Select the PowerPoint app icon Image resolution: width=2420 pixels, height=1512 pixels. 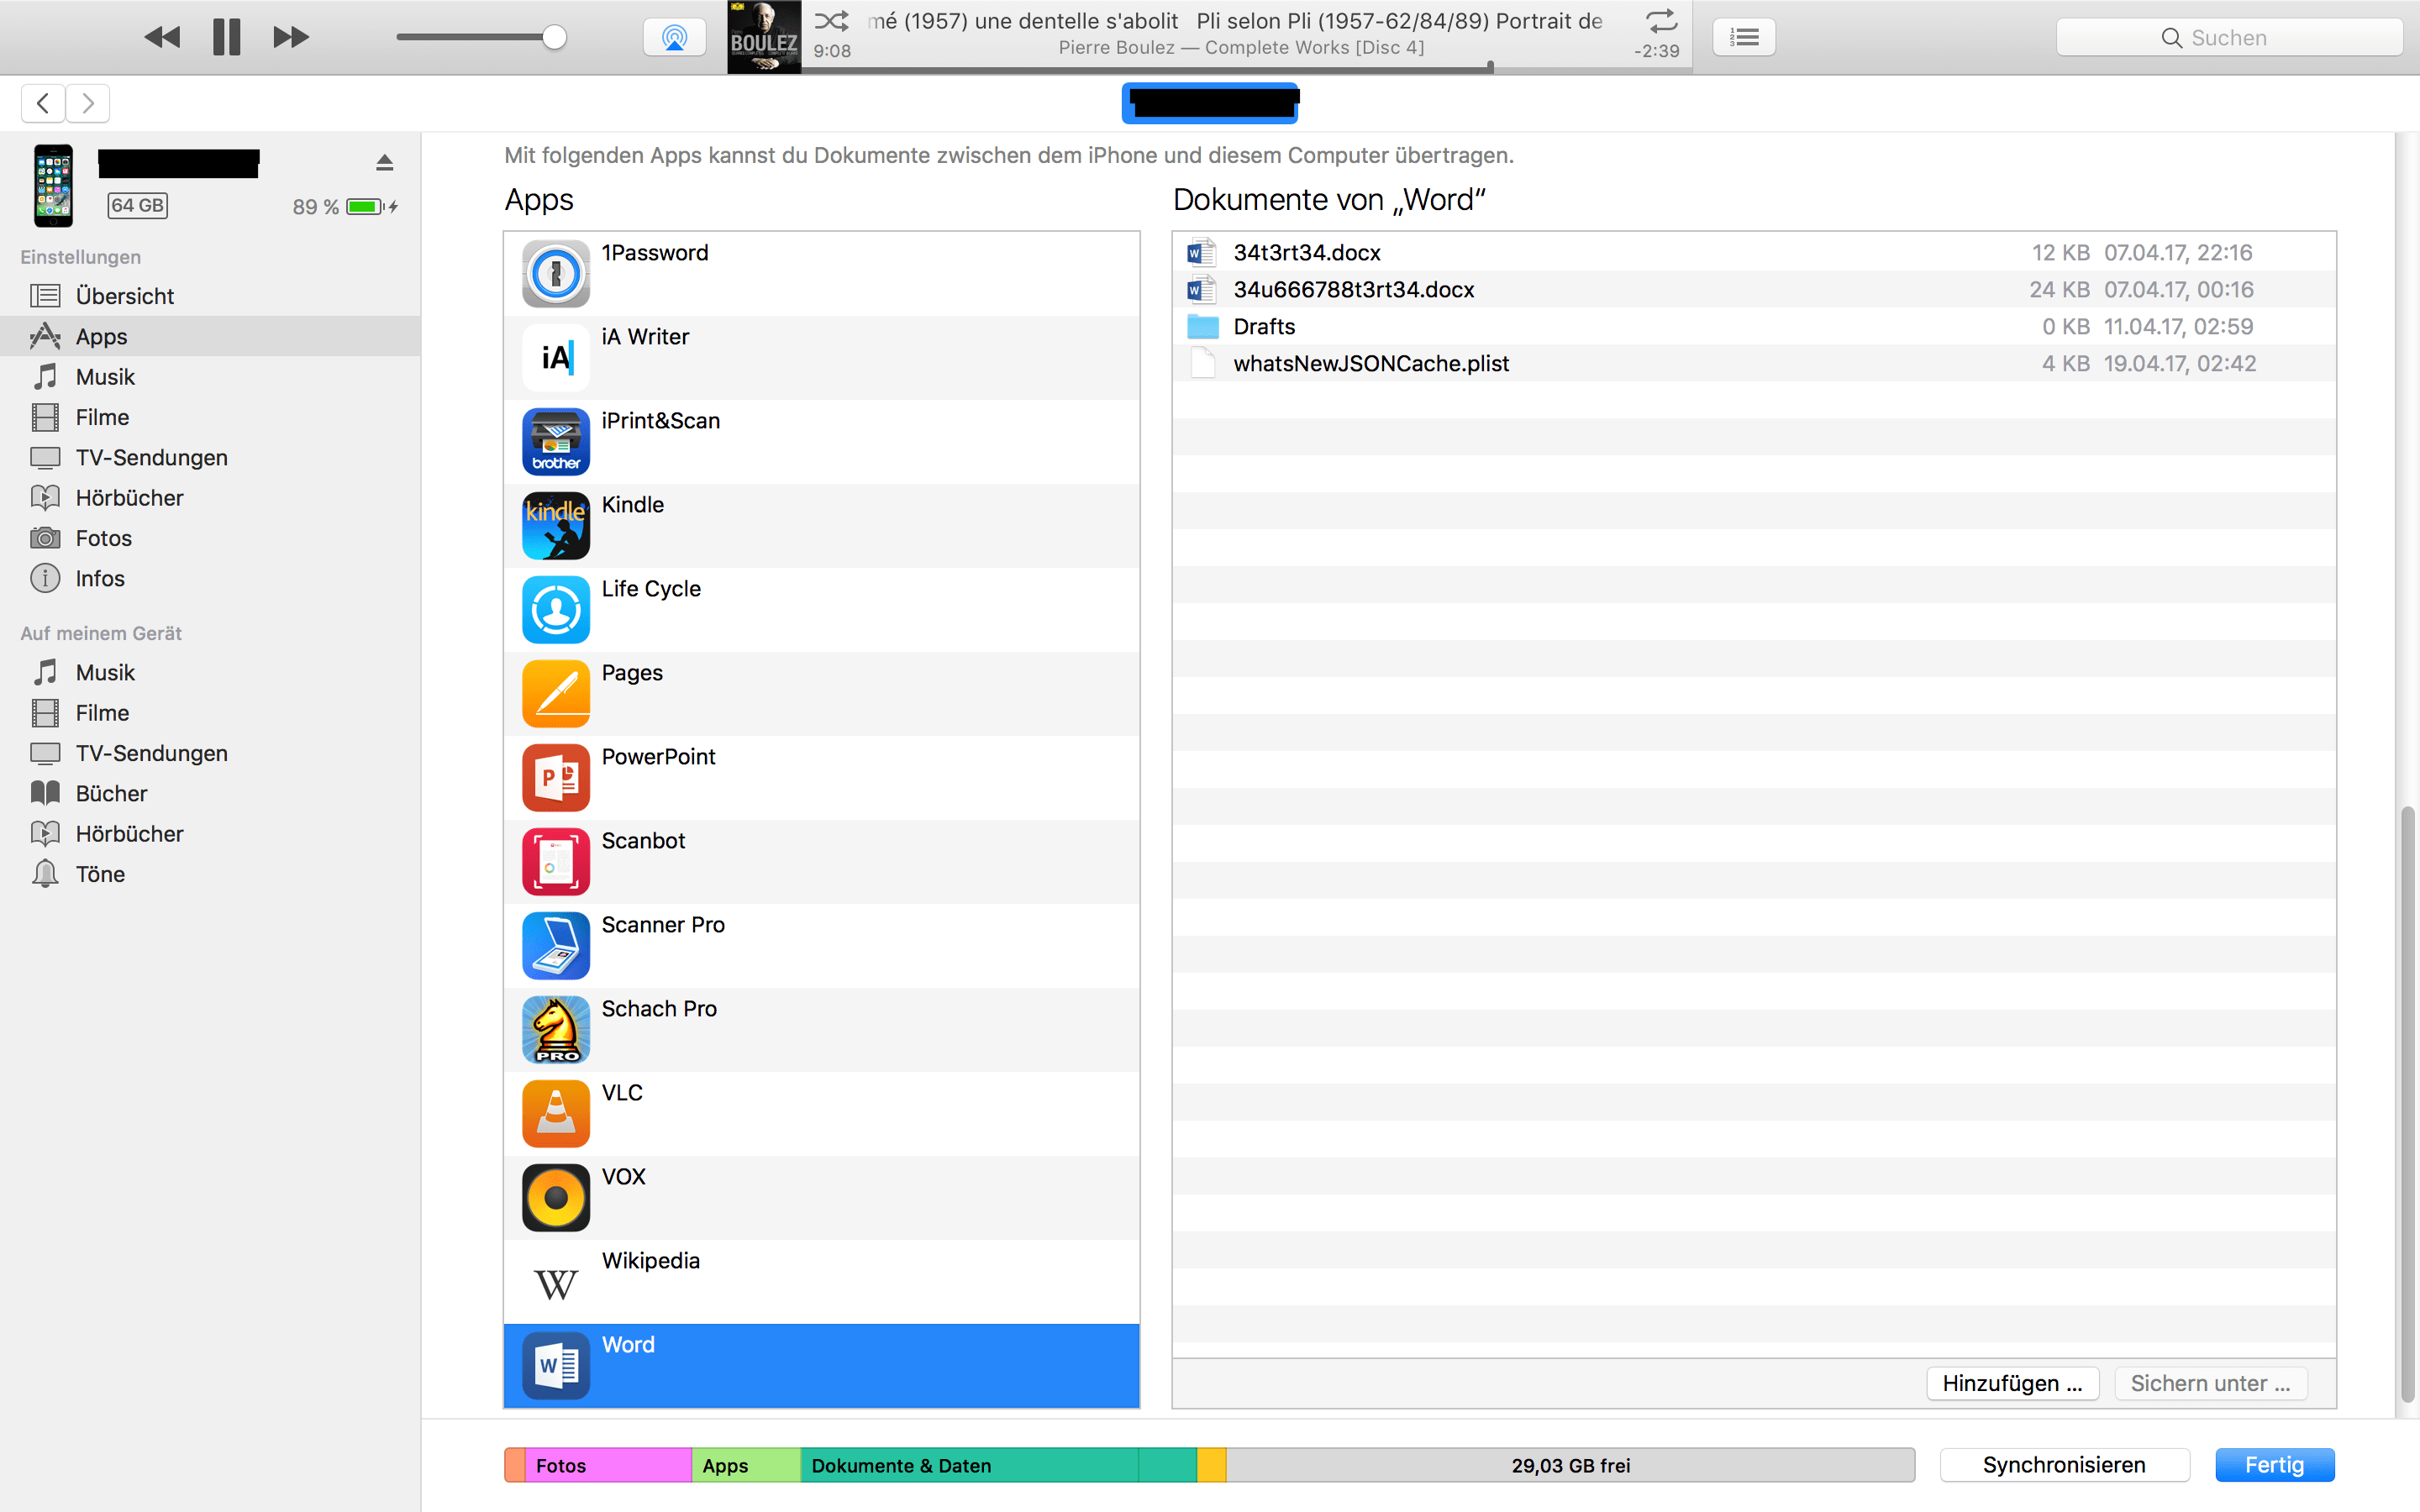[556, 778]
